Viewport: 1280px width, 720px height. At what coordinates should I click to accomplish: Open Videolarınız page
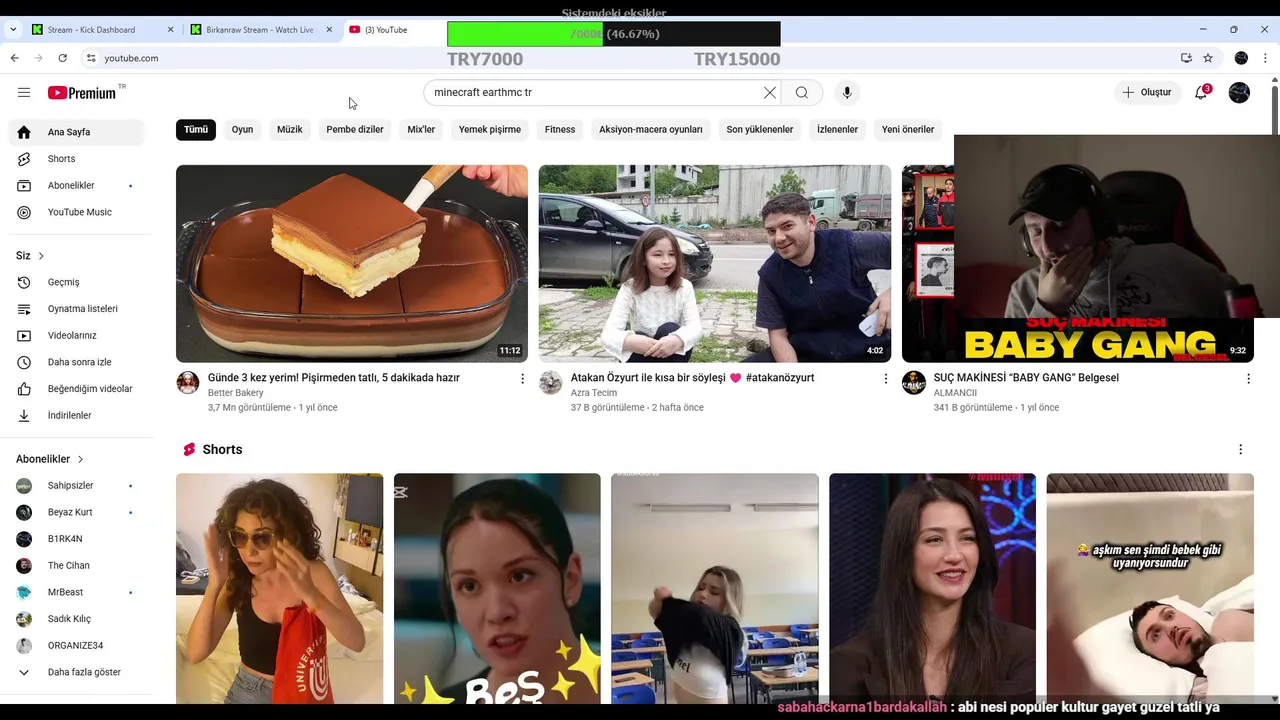76,336
